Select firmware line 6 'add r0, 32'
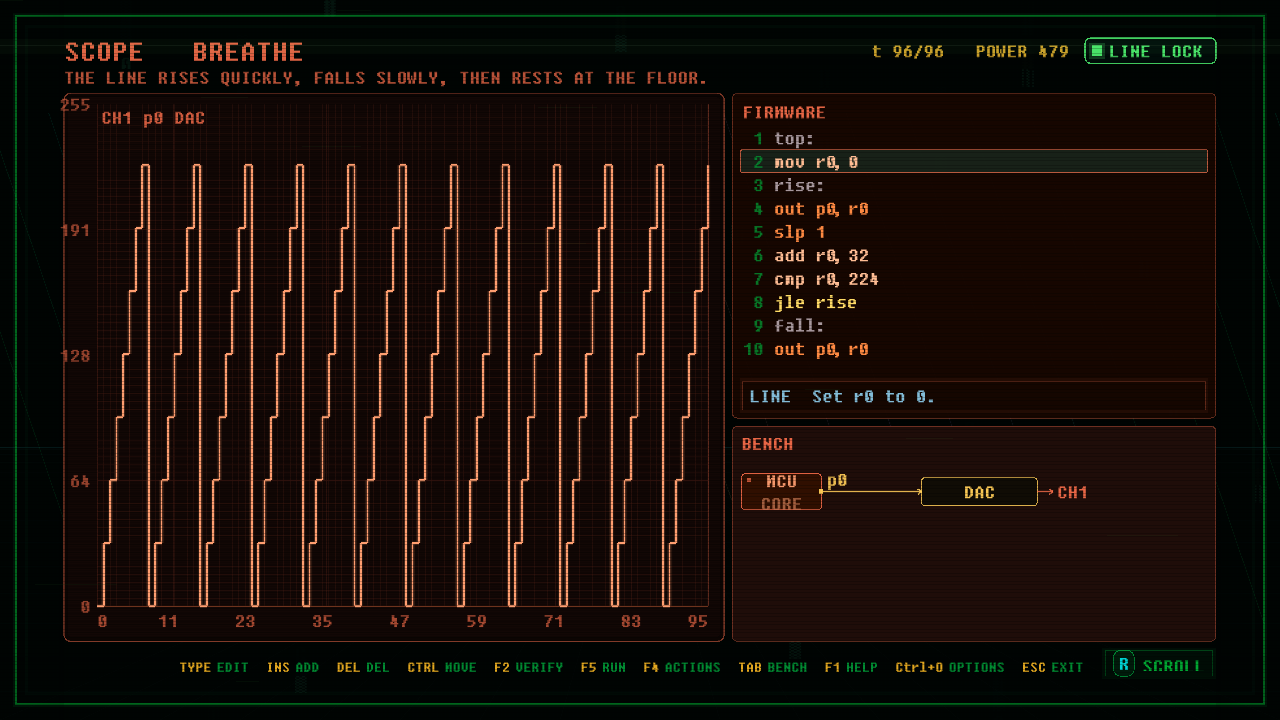The height and width of the screenshot is (720, 1280). (x=974, y=256)
